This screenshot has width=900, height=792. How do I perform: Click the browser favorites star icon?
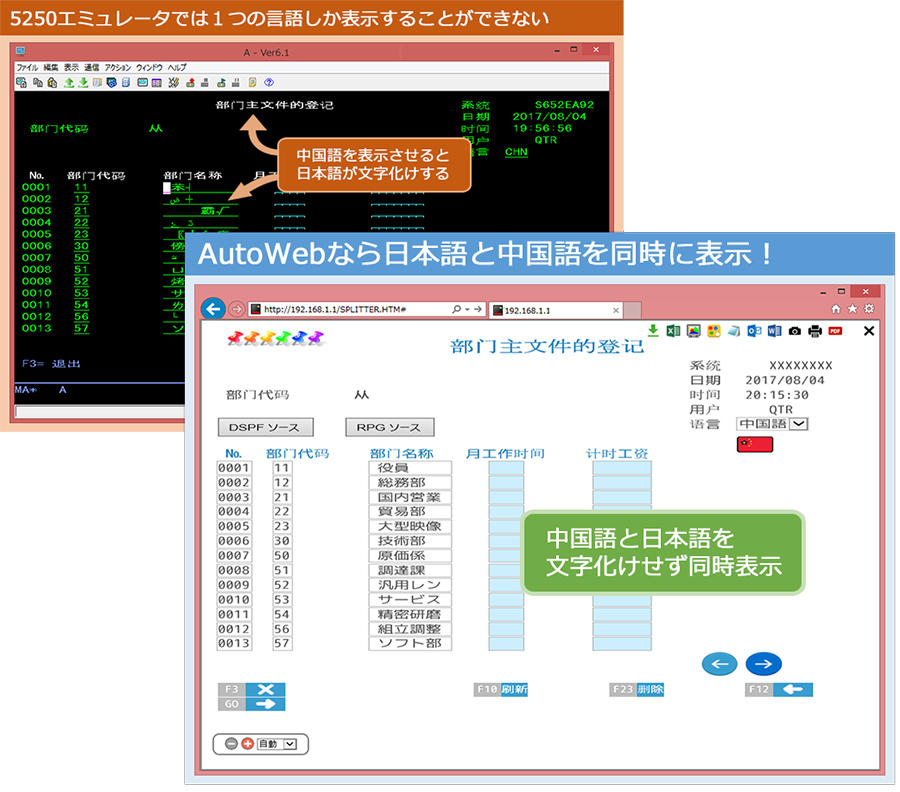tap(852, 309)
